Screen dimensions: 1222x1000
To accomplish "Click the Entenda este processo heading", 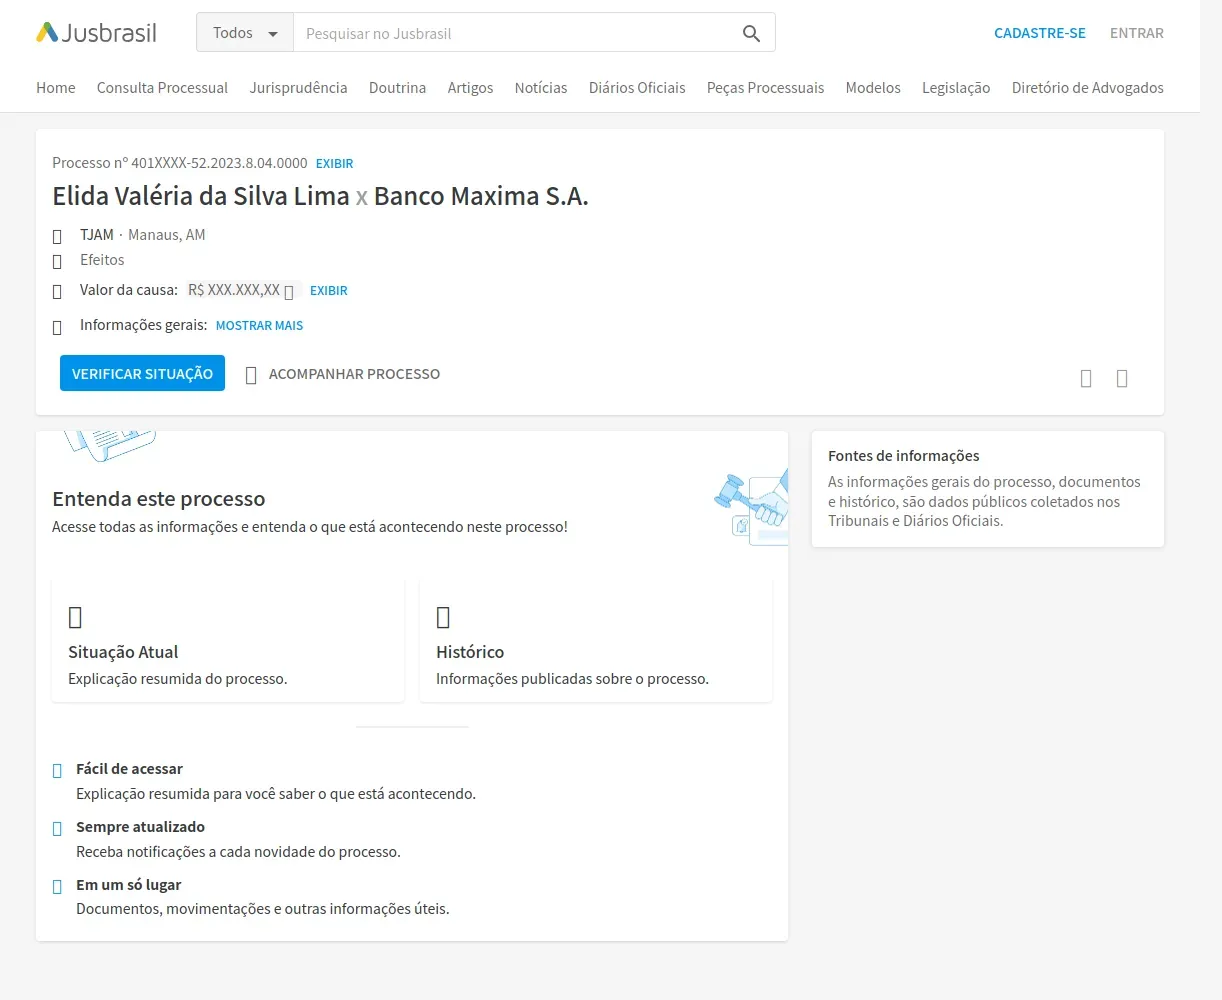I will [159, 499].
